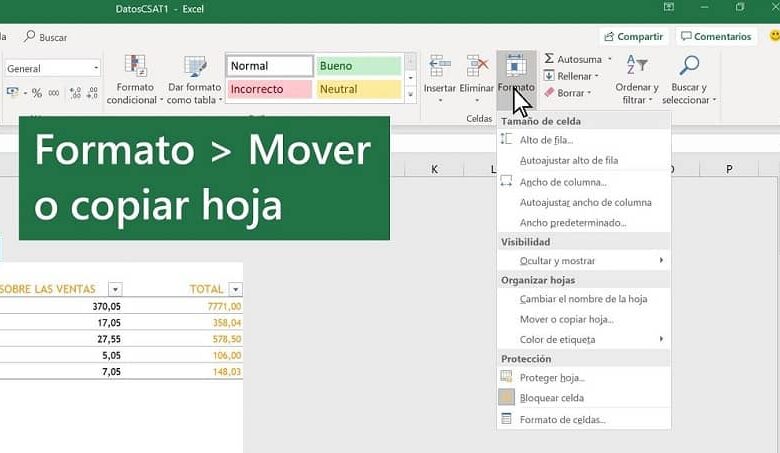Click the ribbon display options icon
Screen dimensions: 780x453
click(x=669, y=7)
